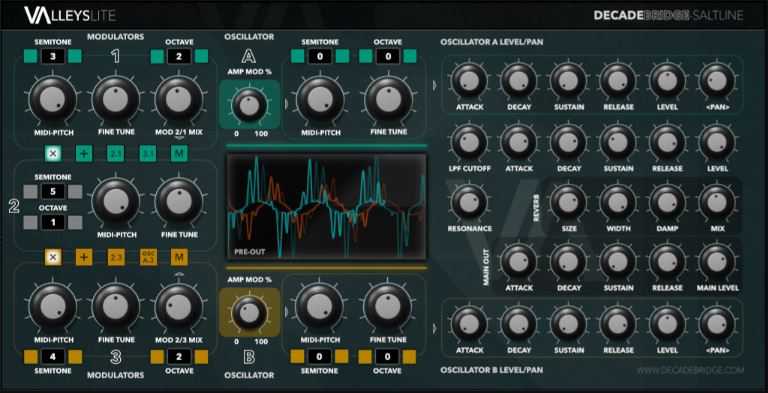This screenshot has height=393, width=768.
Task: Click arrow between AMP MOD and Oscillator A MIDI-Pitch
Action: pos(287,104)
